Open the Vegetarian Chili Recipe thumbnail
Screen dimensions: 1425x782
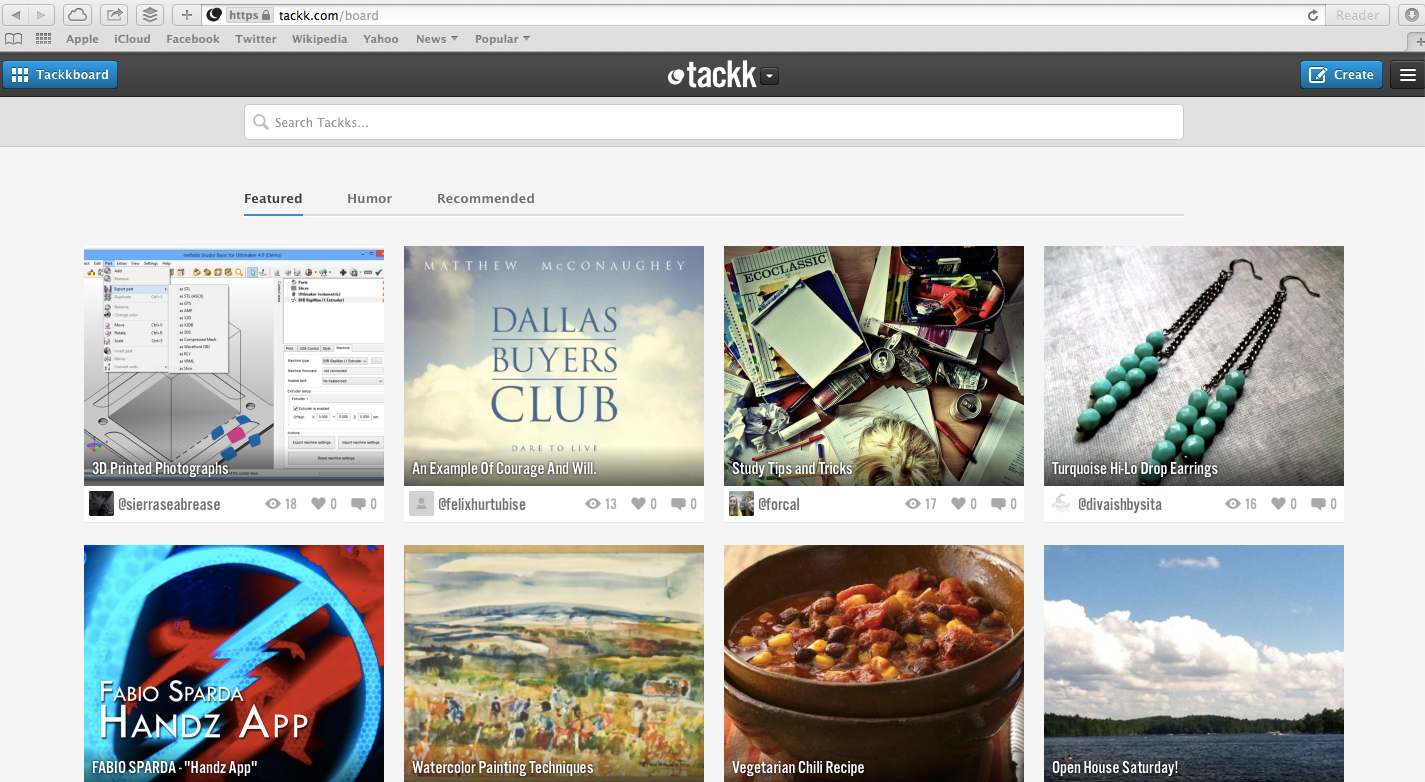tap(873, 660)
